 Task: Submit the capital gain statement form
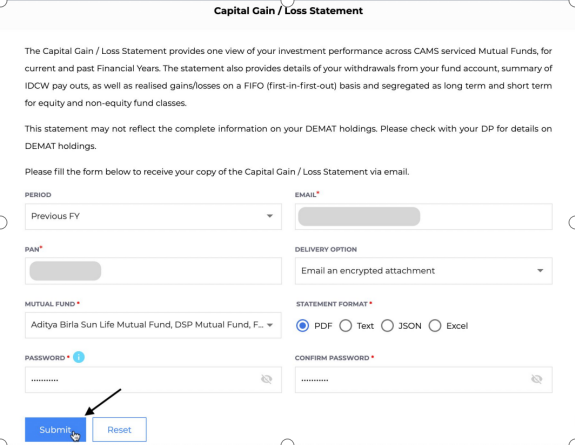pyautogui.click(x=55, y=430)
